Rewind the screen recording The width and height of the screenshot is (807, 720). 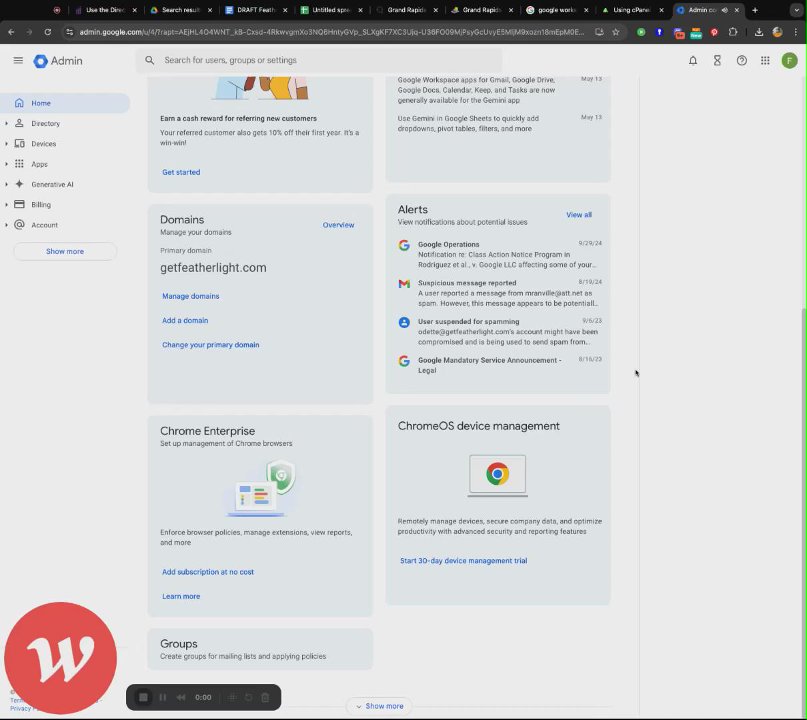tap(181, 697)
